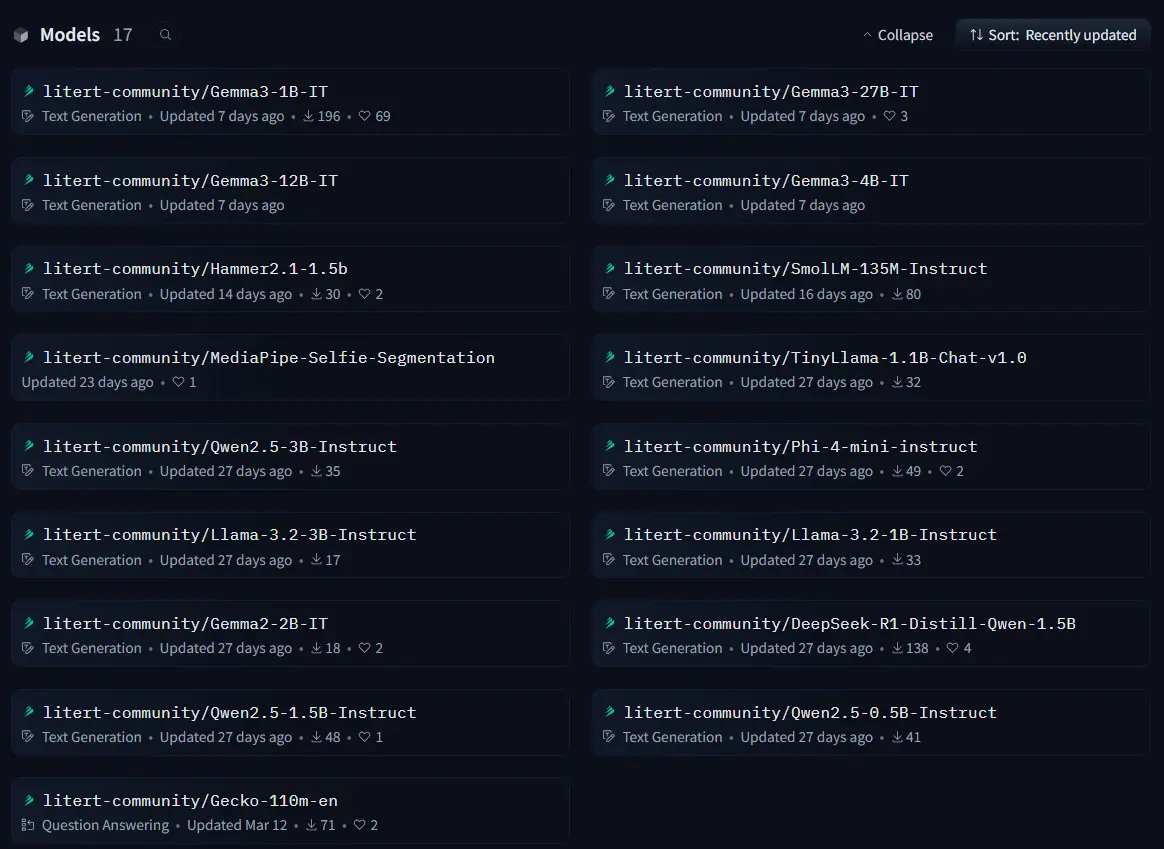
Task: Open the models search magnifier icon
Action: click(x=166, y=35)
